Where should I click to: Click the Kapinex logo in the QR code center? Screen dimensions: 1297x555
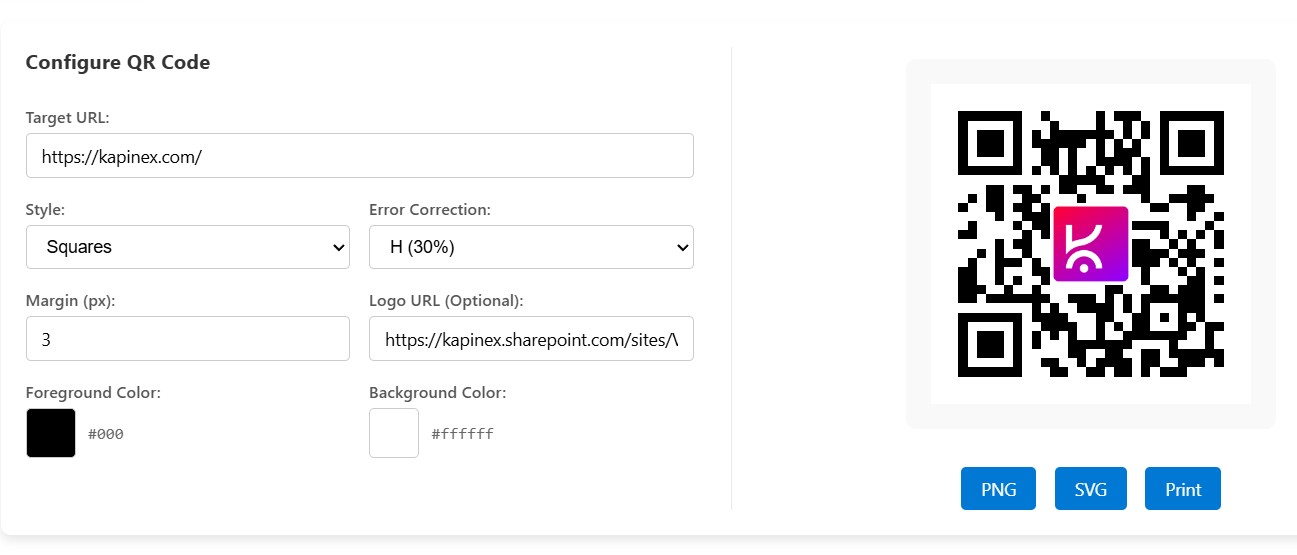coord(1090,244)
